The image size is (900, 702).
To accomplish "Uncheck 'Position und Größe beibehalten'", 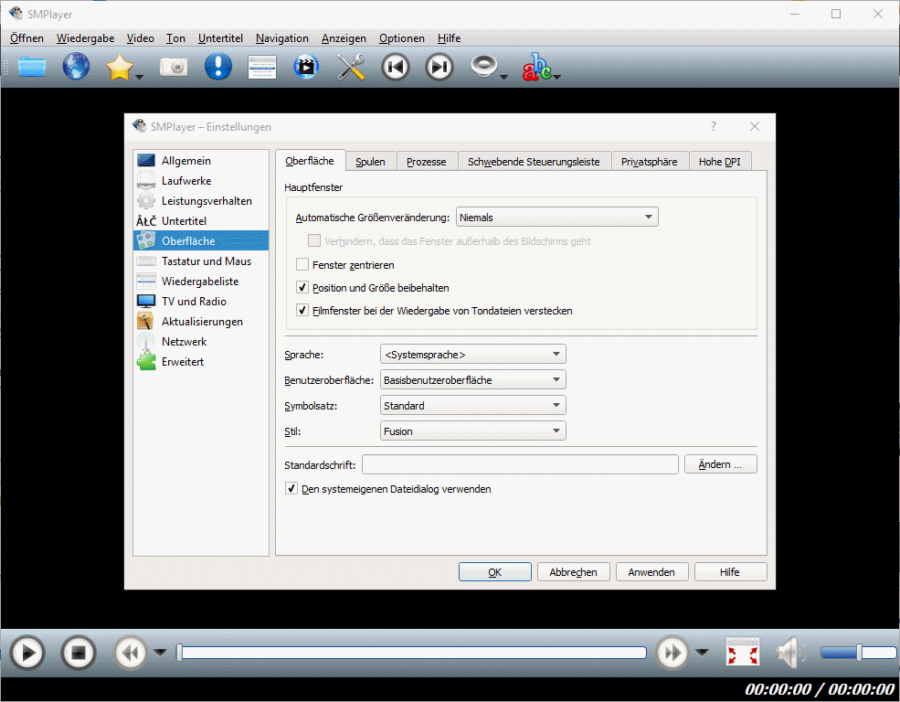I will click(x=303, y=288).
